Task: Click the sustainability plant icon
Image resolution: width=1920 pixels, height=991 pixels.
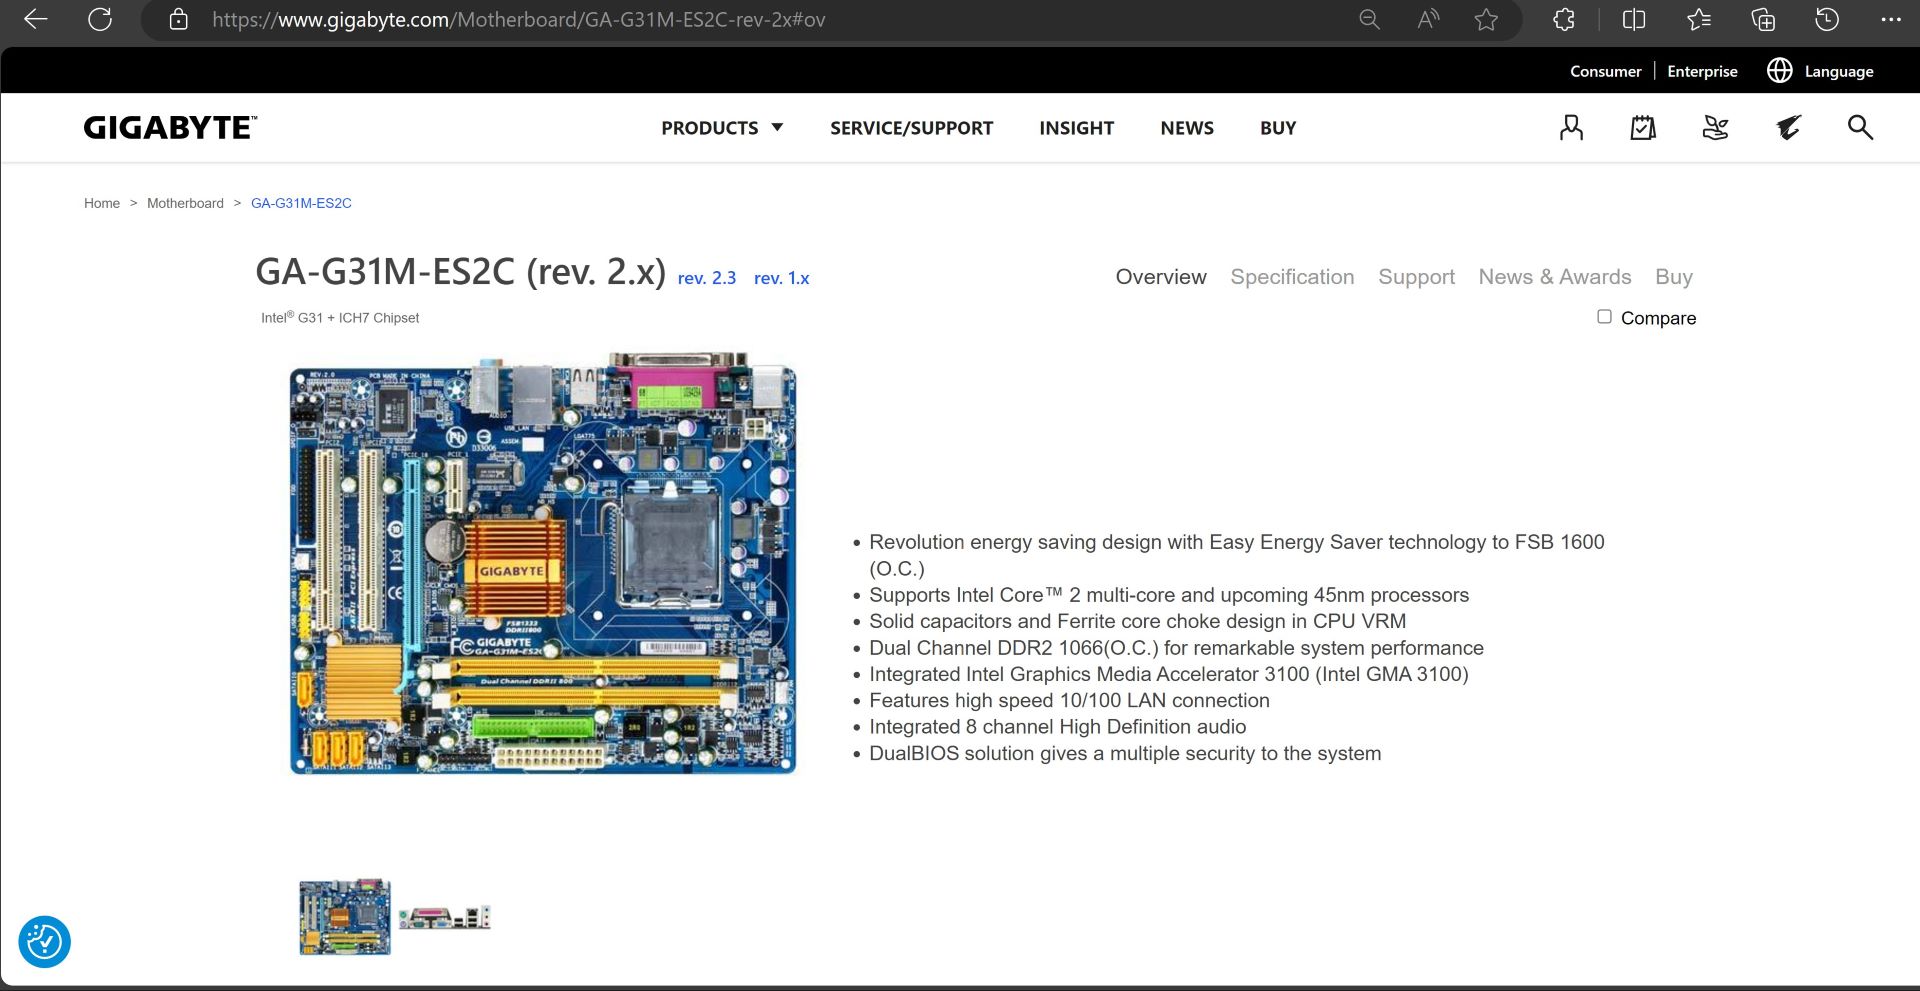Action: click(x=1716, y=127)
